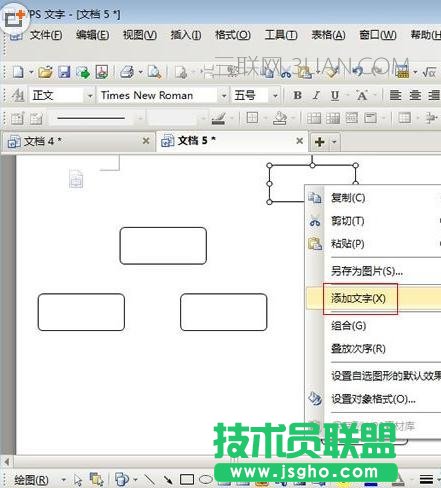Open the print dropdown arrow
The height and width of the screenshot is (488, 441).
point(141,72)
